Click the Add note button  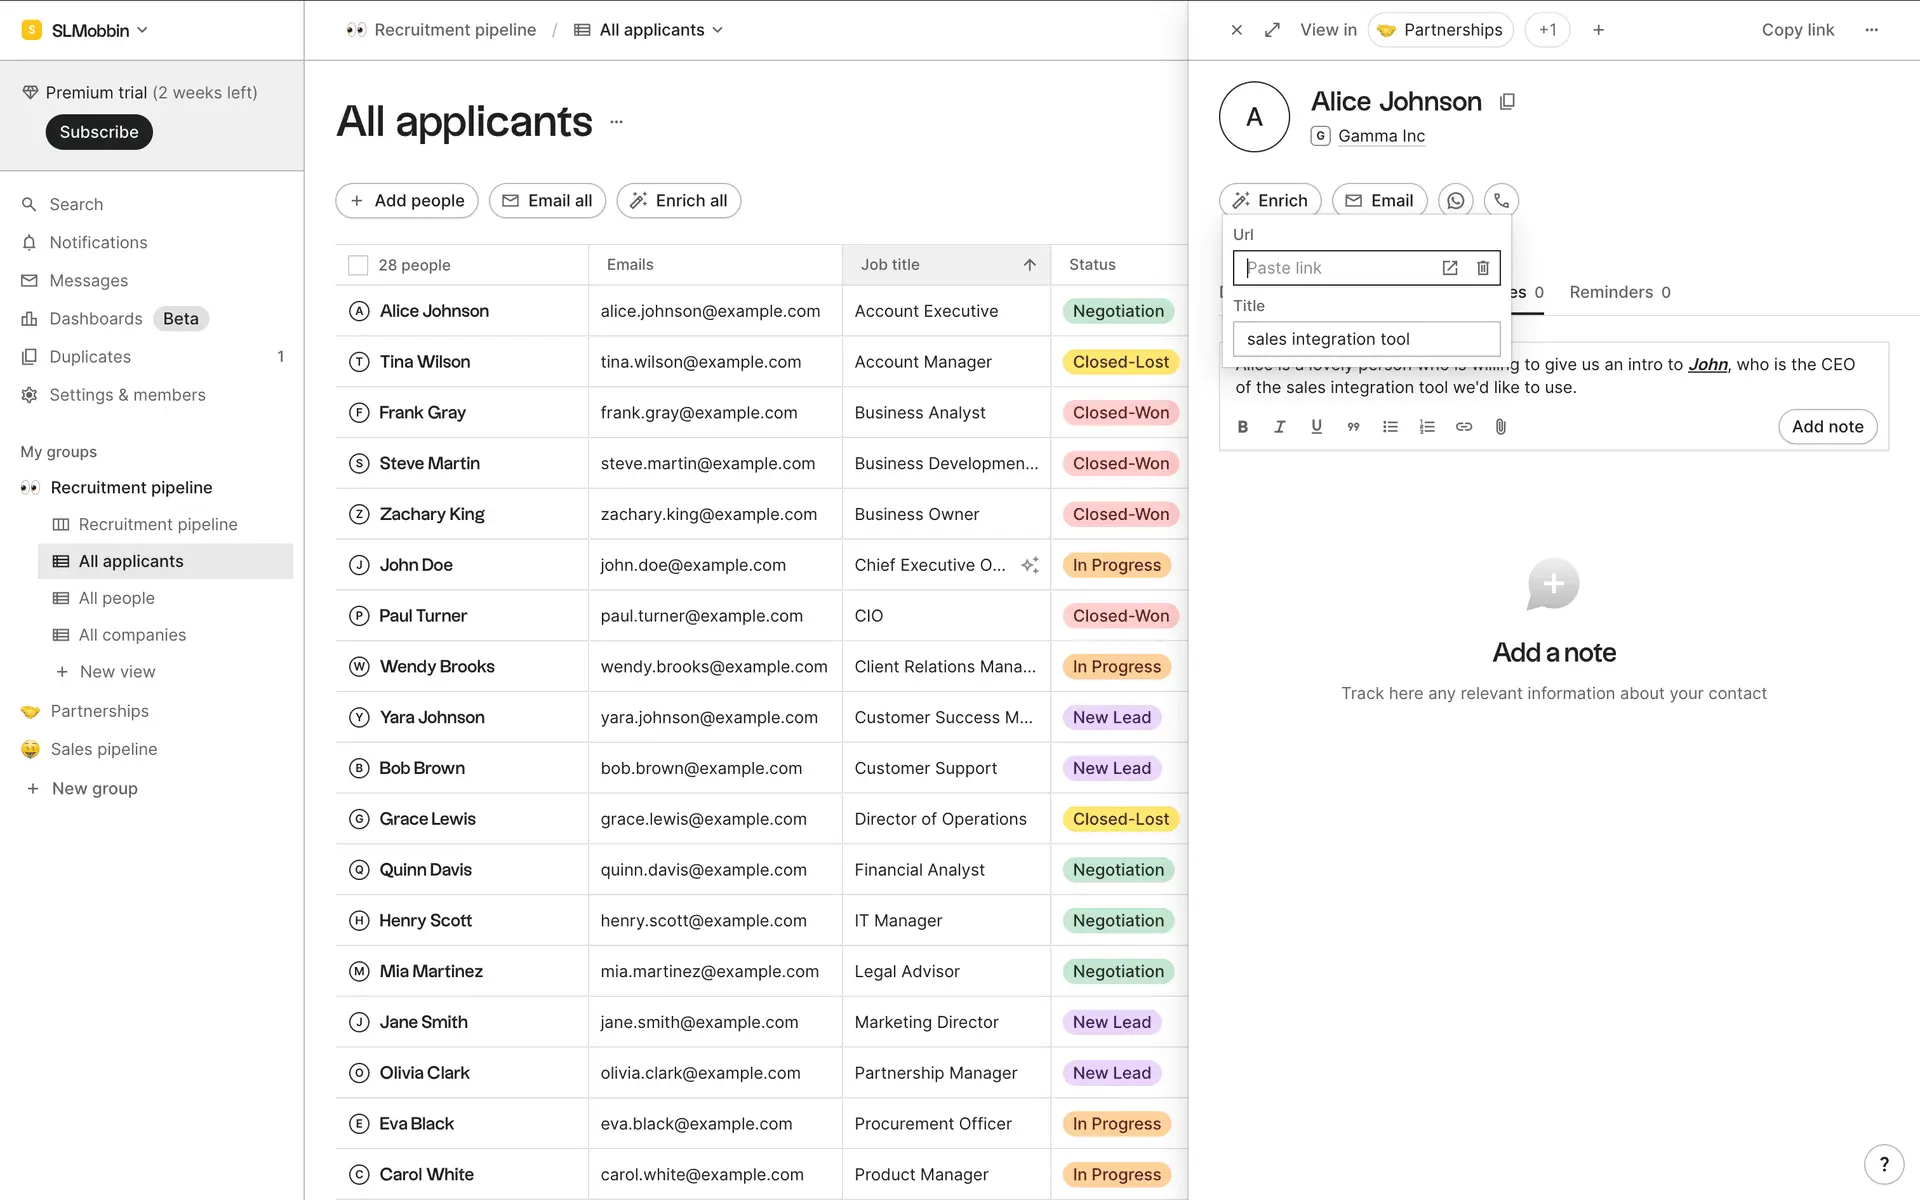pyautogui.click(x=1826, y=427)
